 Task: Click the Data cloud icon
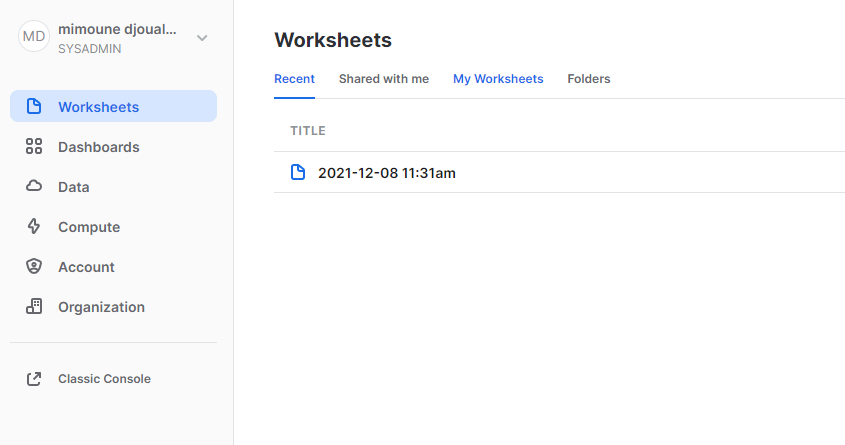click(x=34, y=187)
